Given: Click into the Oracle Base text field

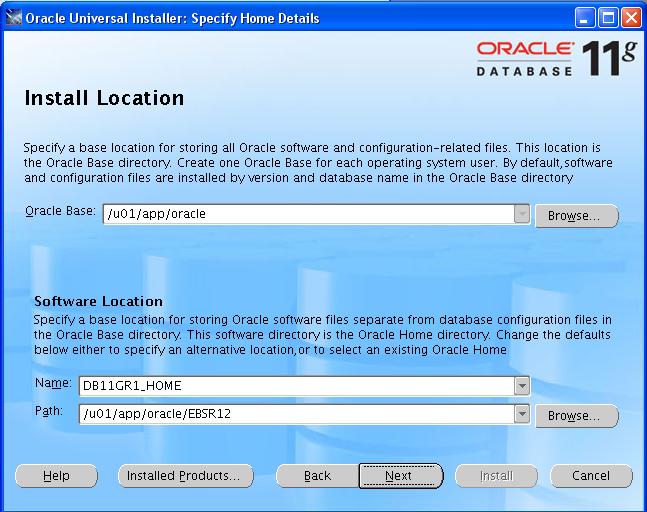Looking at the screenshot, I should tap(307, 213).
